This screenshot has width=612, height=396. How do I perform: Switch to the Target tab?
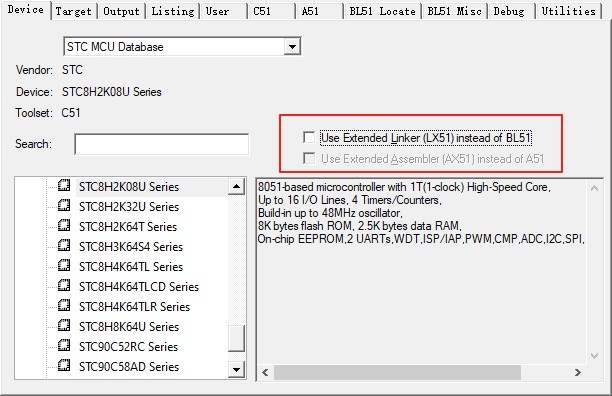(x=73, y=11)
